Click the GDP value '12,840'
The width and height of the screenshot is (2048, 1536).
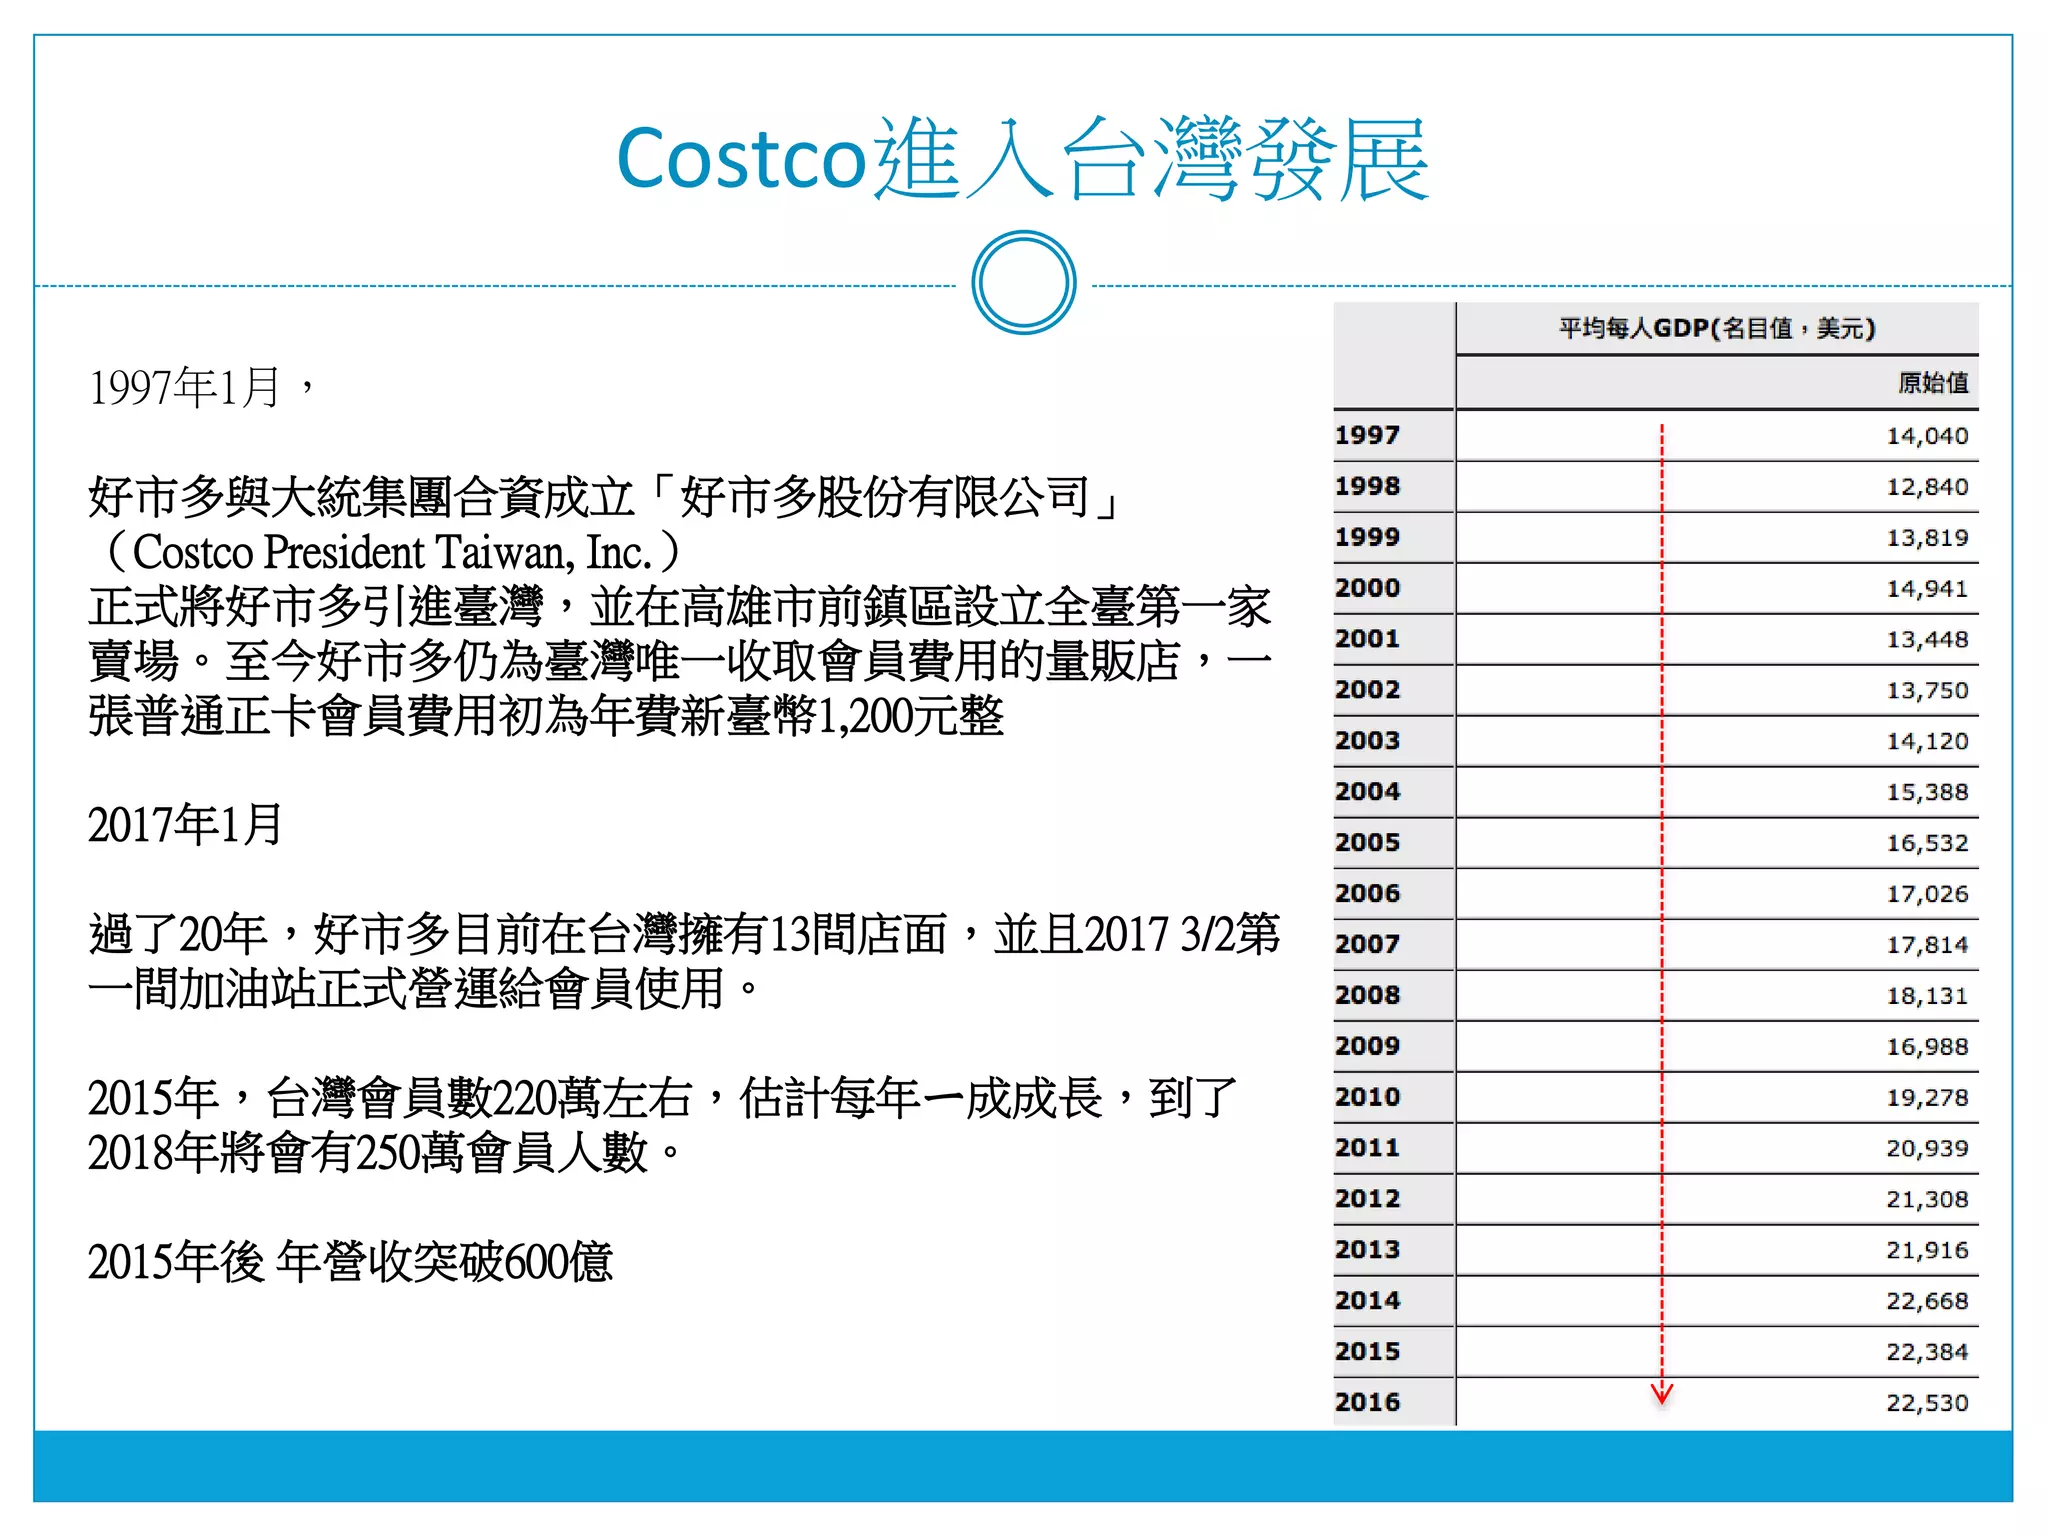click(1927, 487)
